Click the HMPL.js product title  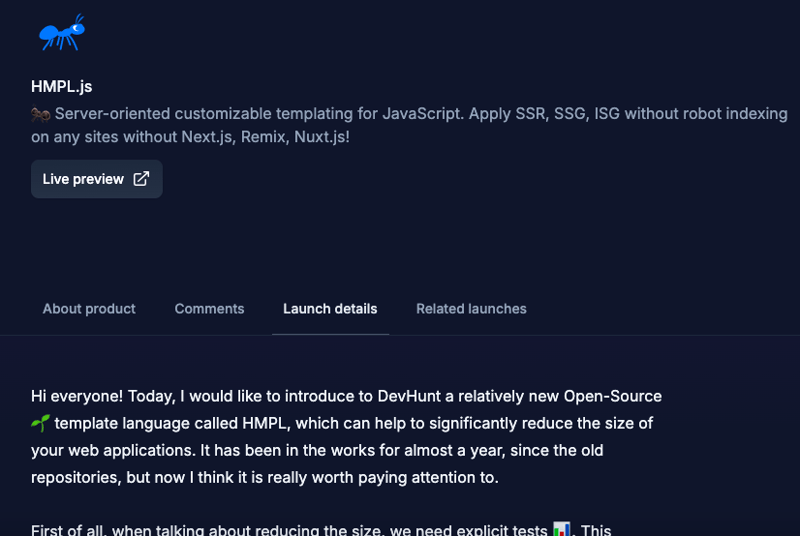coord(62,87)
